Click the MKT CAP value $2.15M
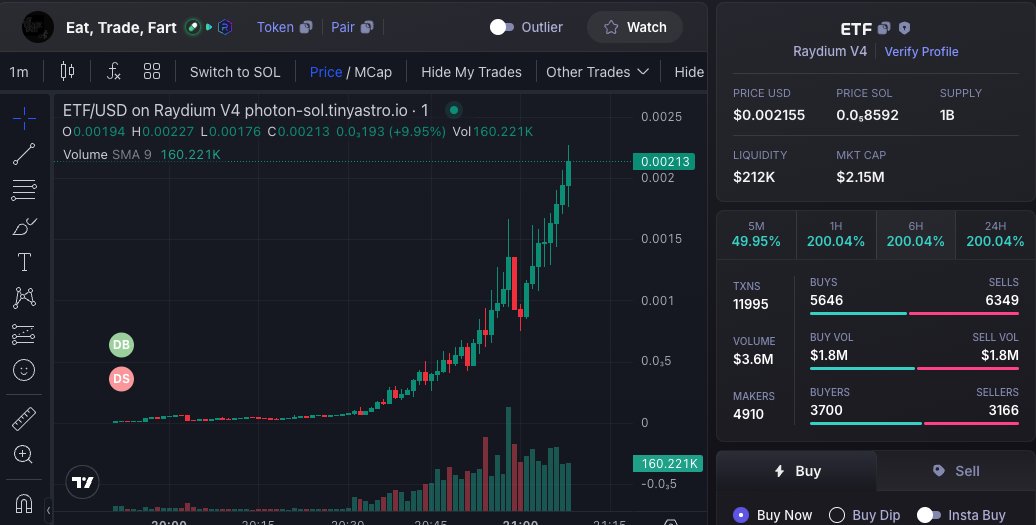The height and width of the screenshot is (525, 1036). click(x=860, y=177)
